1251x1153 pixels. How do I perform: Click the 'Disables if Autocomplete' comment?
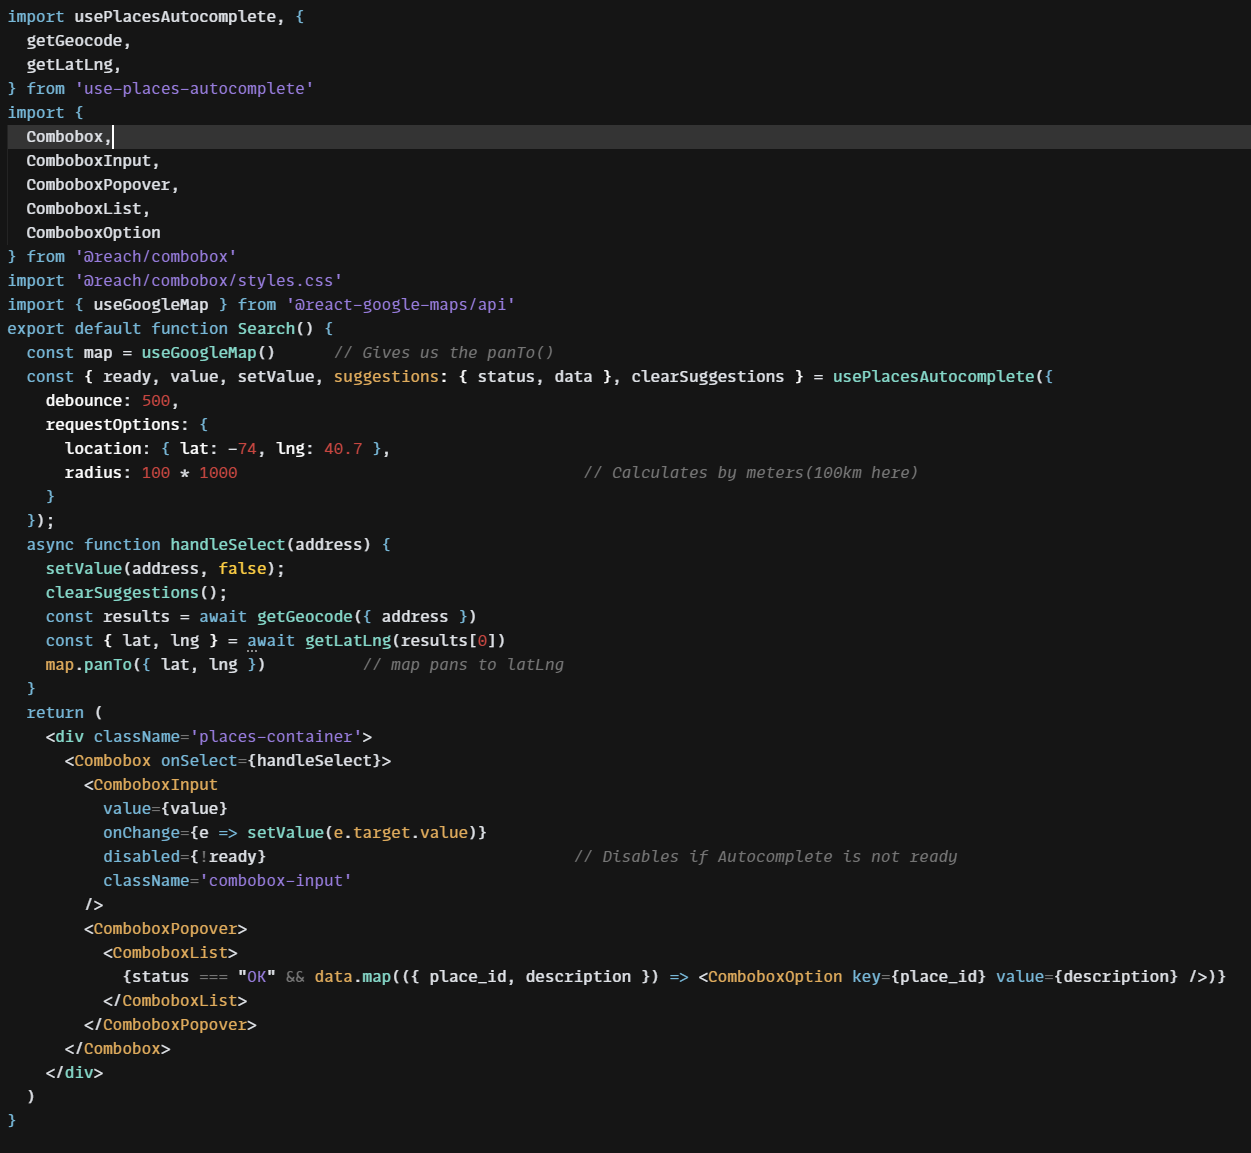[766, 857]
